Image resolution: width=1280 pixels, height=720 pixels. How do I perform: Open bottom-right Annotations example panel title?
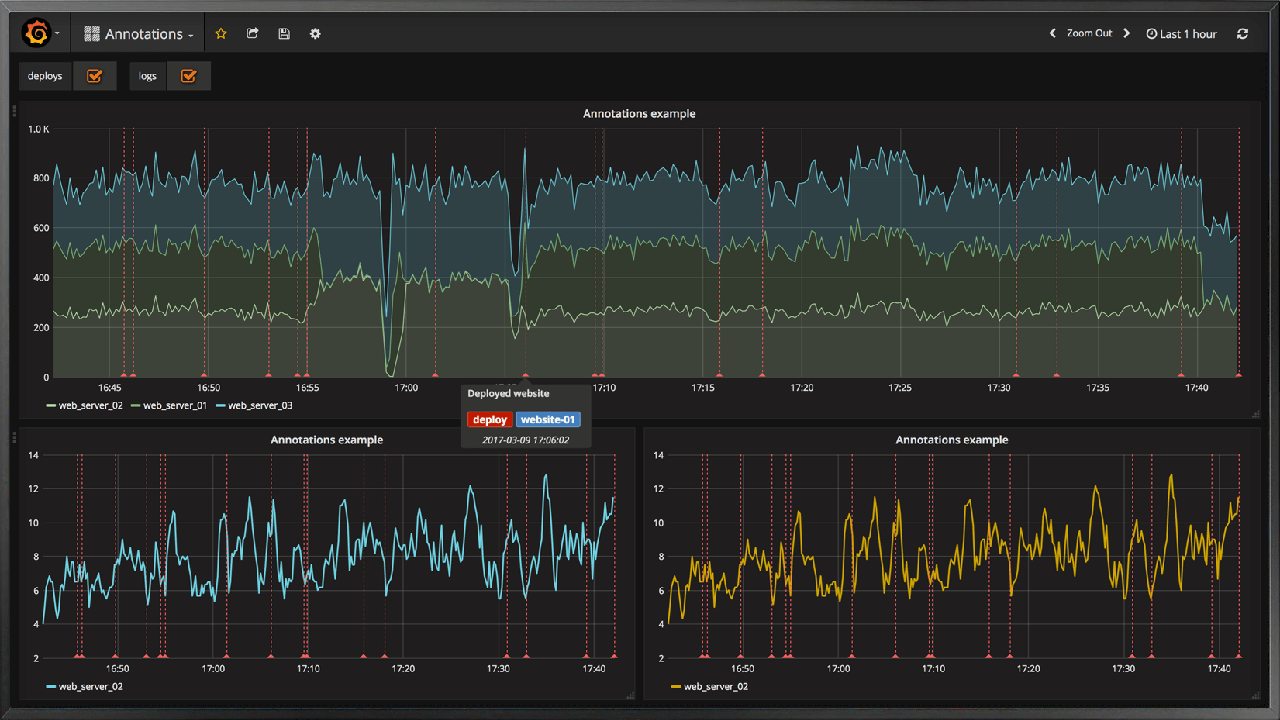click(x=951, y=440)
